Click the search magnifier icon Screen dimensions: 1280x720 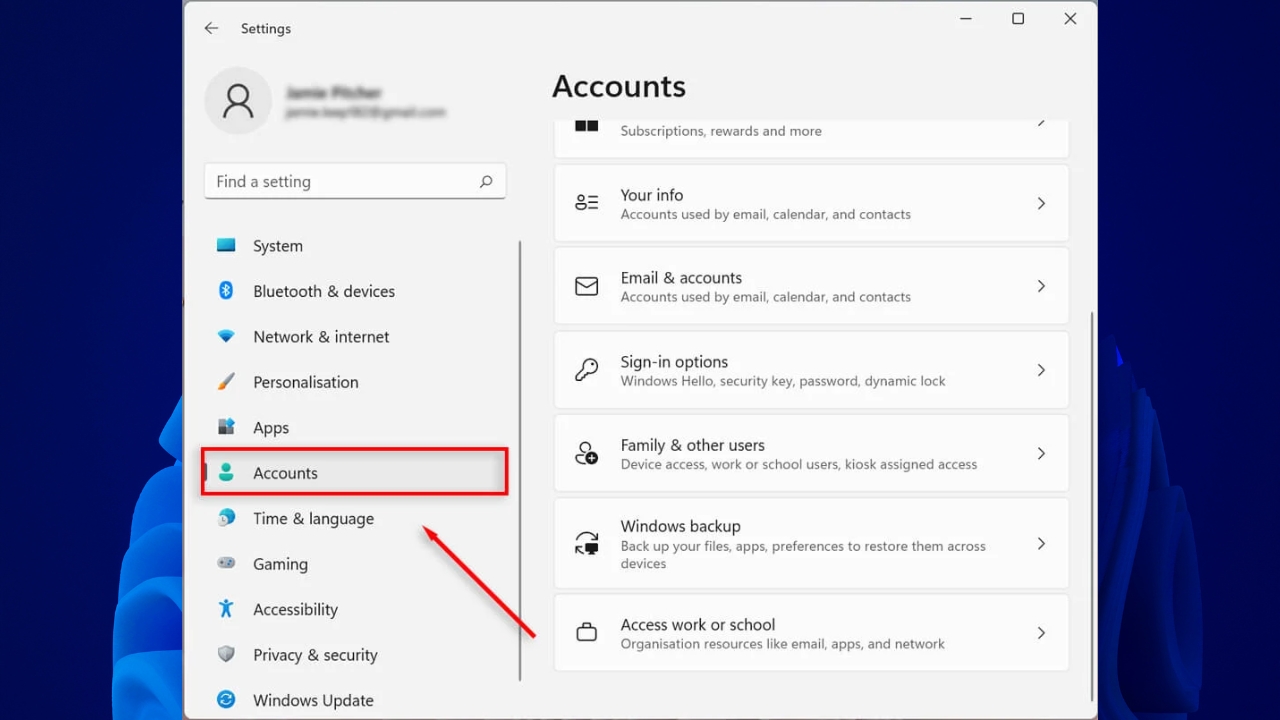coord(486,181)
